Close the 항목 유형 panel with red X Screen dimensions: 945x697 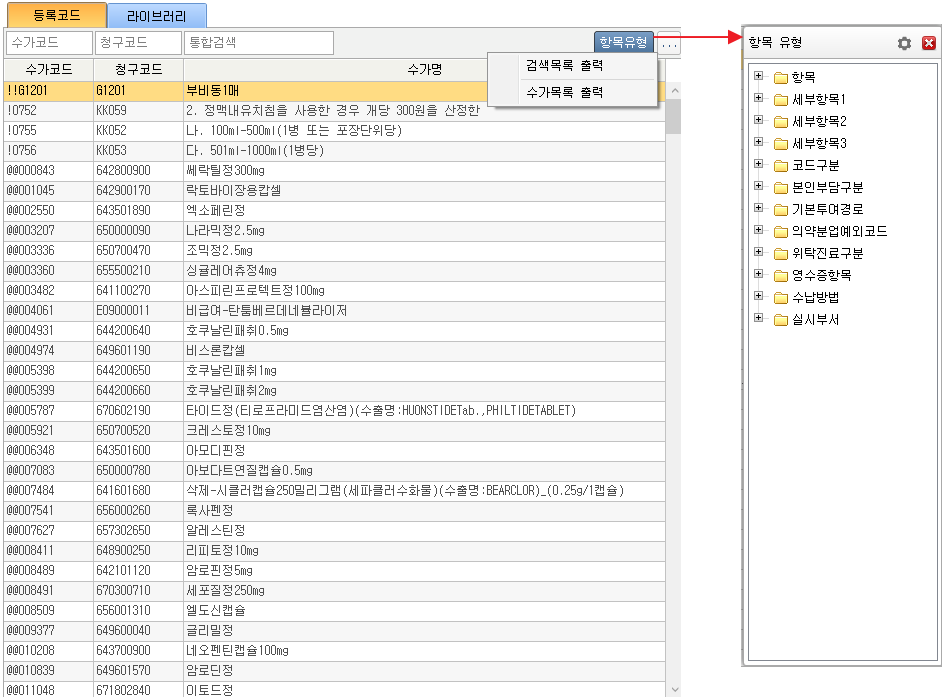click(x=928, y=43)
